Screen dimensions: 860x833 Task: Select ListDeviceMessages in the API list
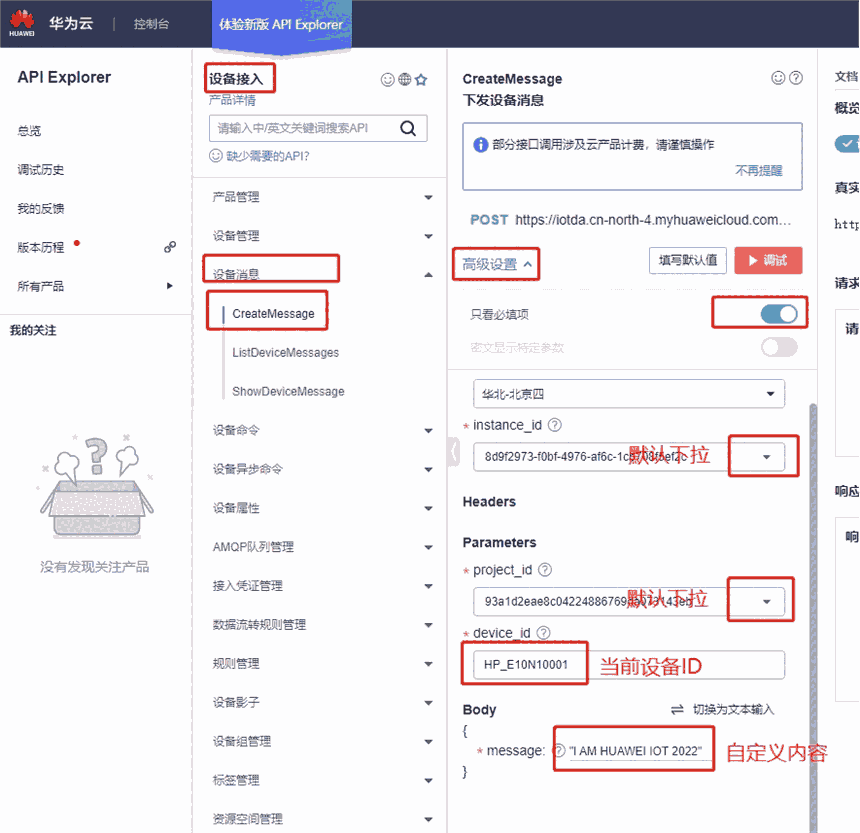coord(285,352)
